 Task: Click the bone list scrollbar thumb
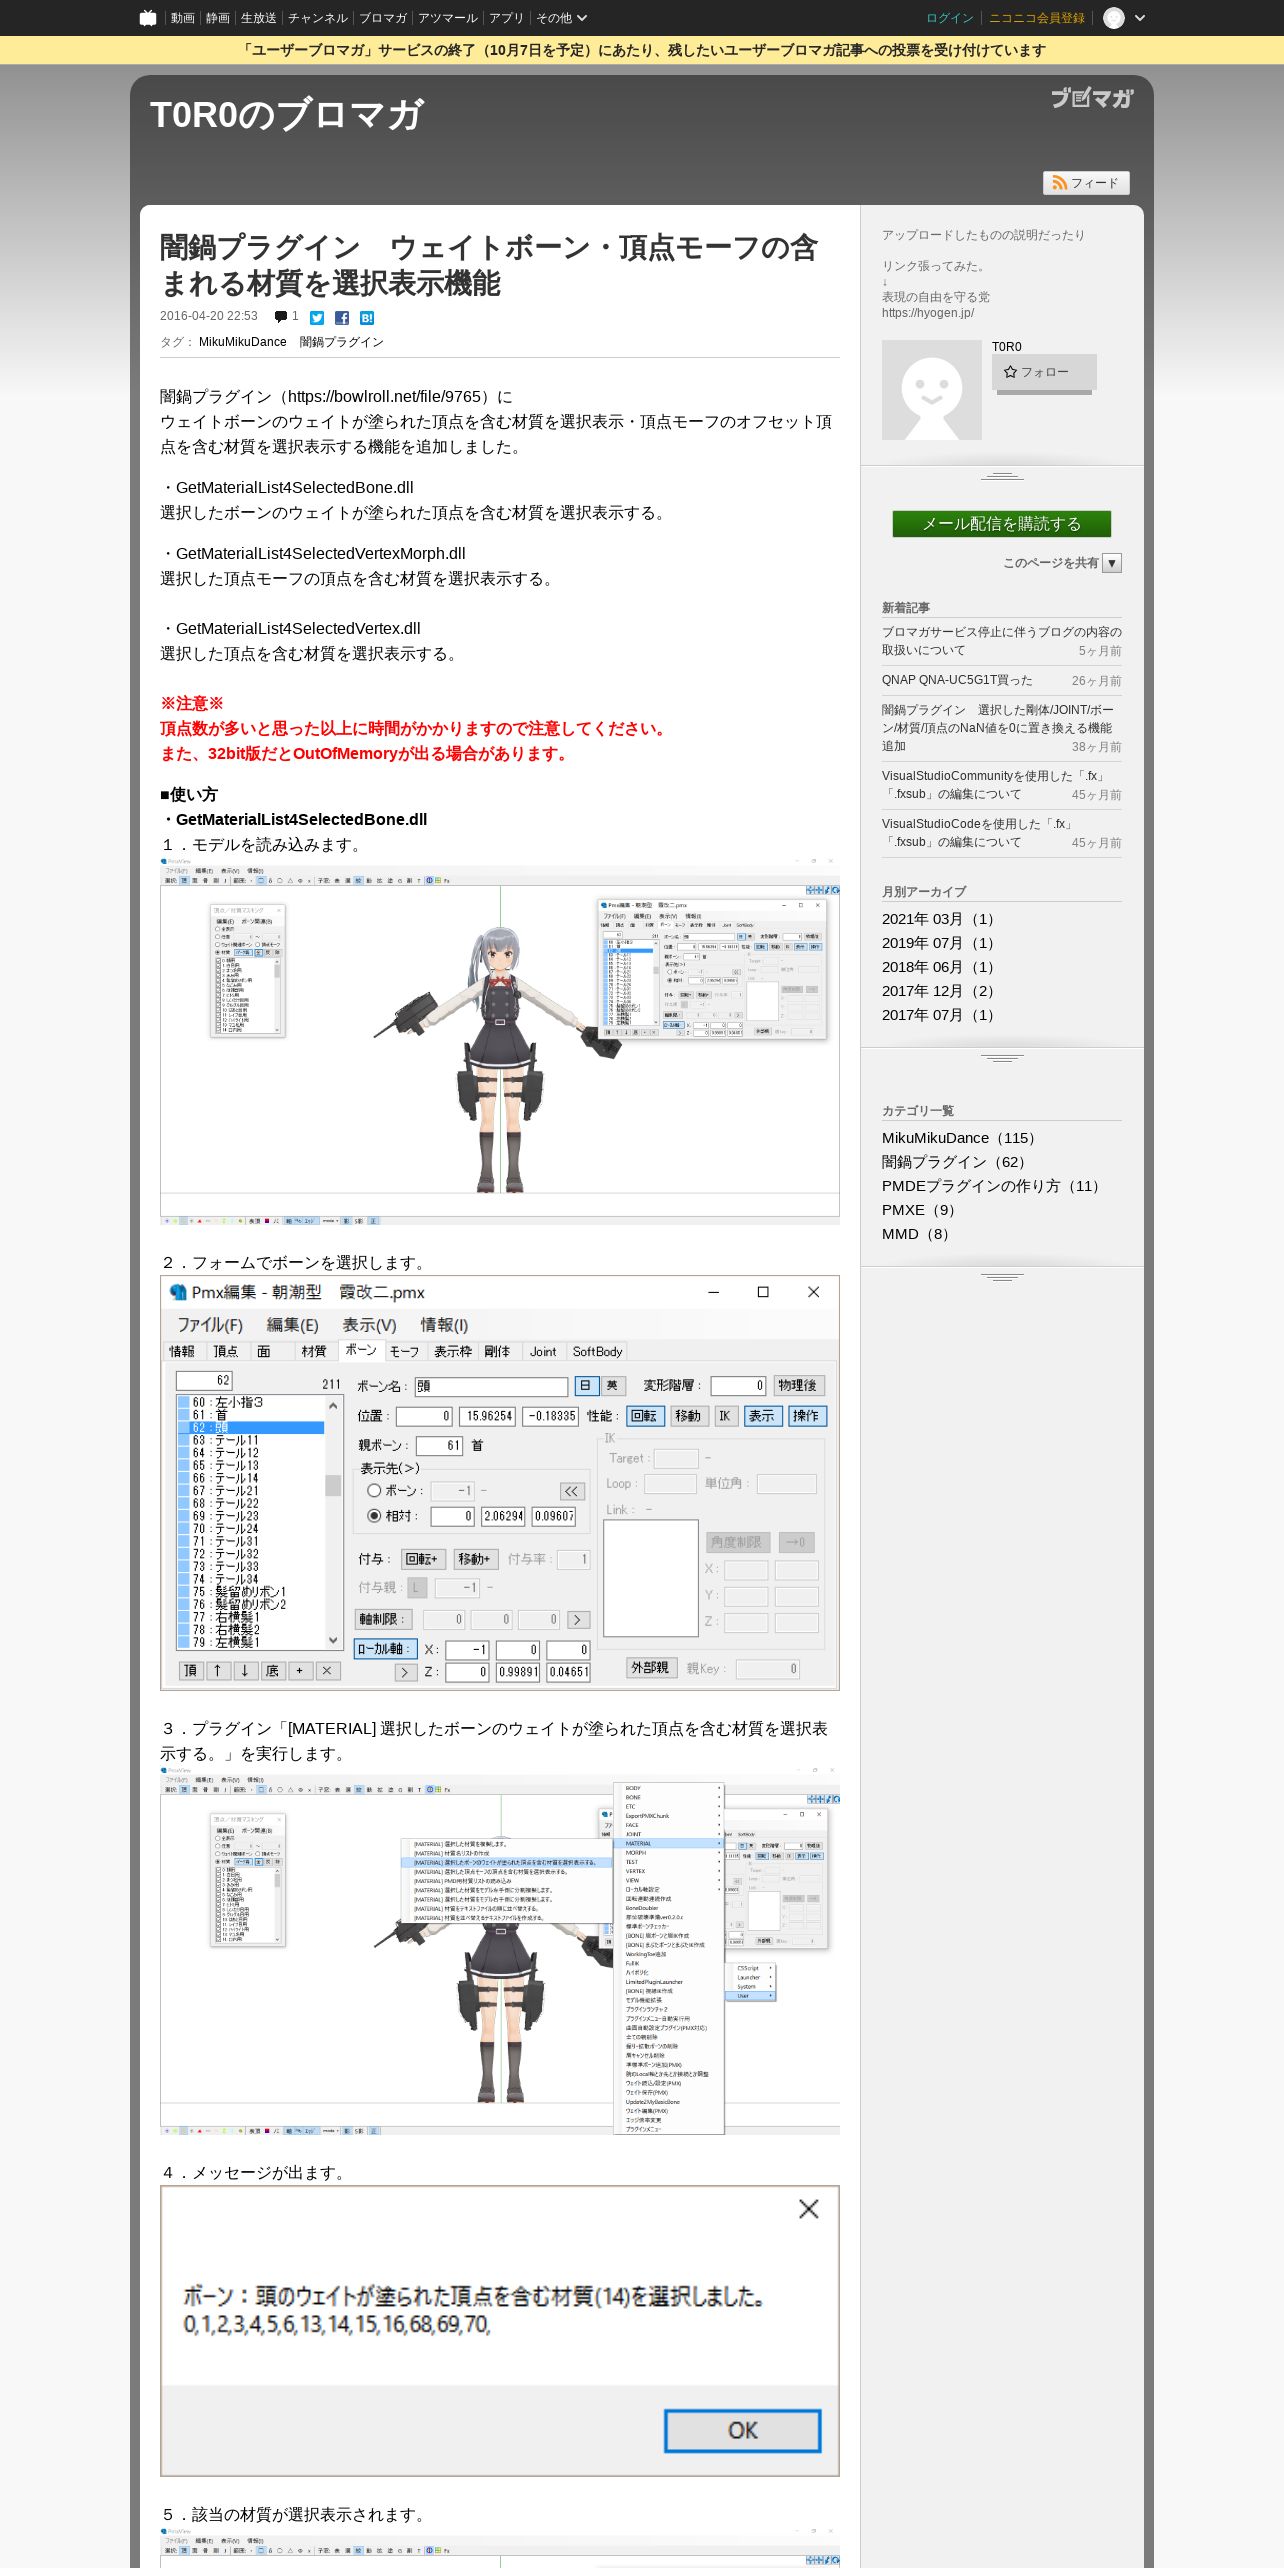333,1485
